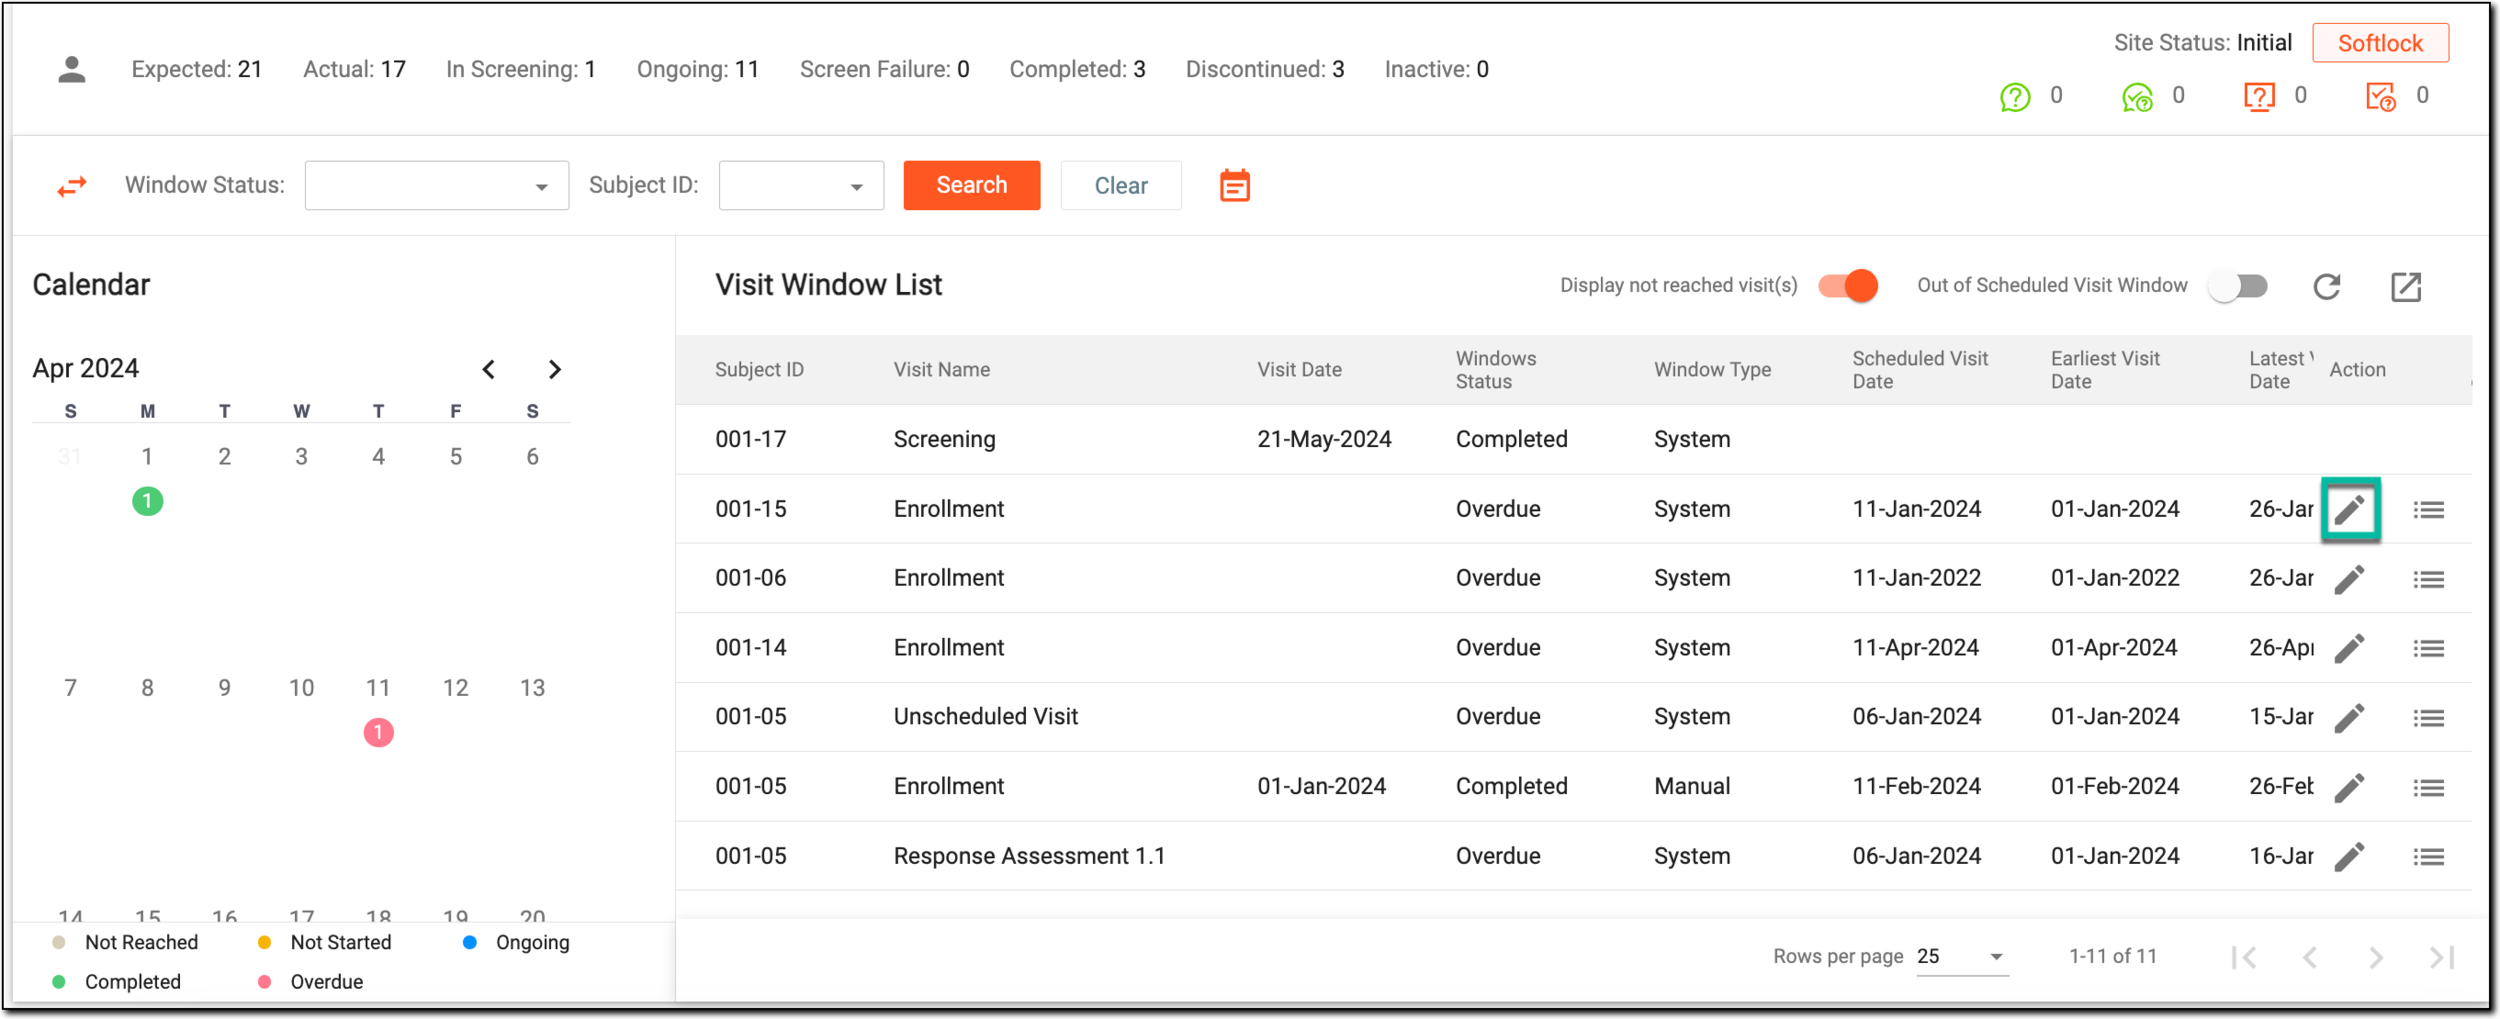This screenshot has height=1019, width=2500.
Task: Edit the Response Assessment 1.1 row
Action: pyautogui.click(x=2350, y=856)
